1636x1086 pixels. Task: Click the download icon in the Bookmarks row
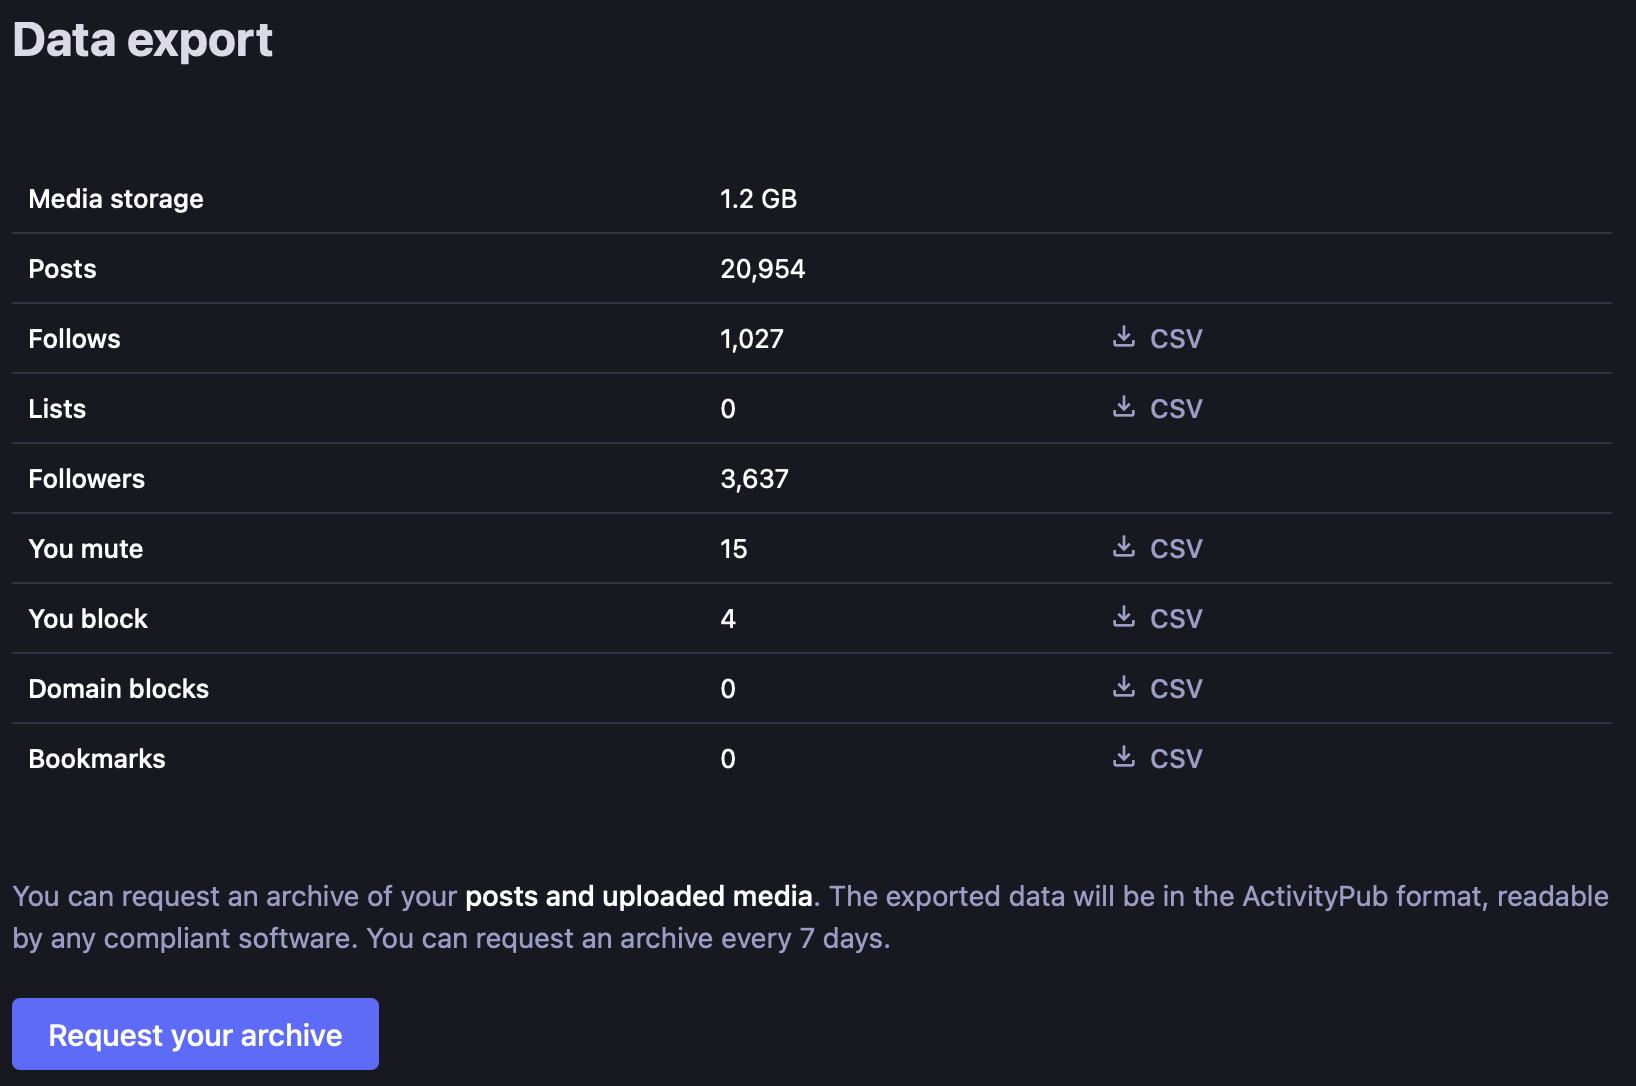[1124, 757]
